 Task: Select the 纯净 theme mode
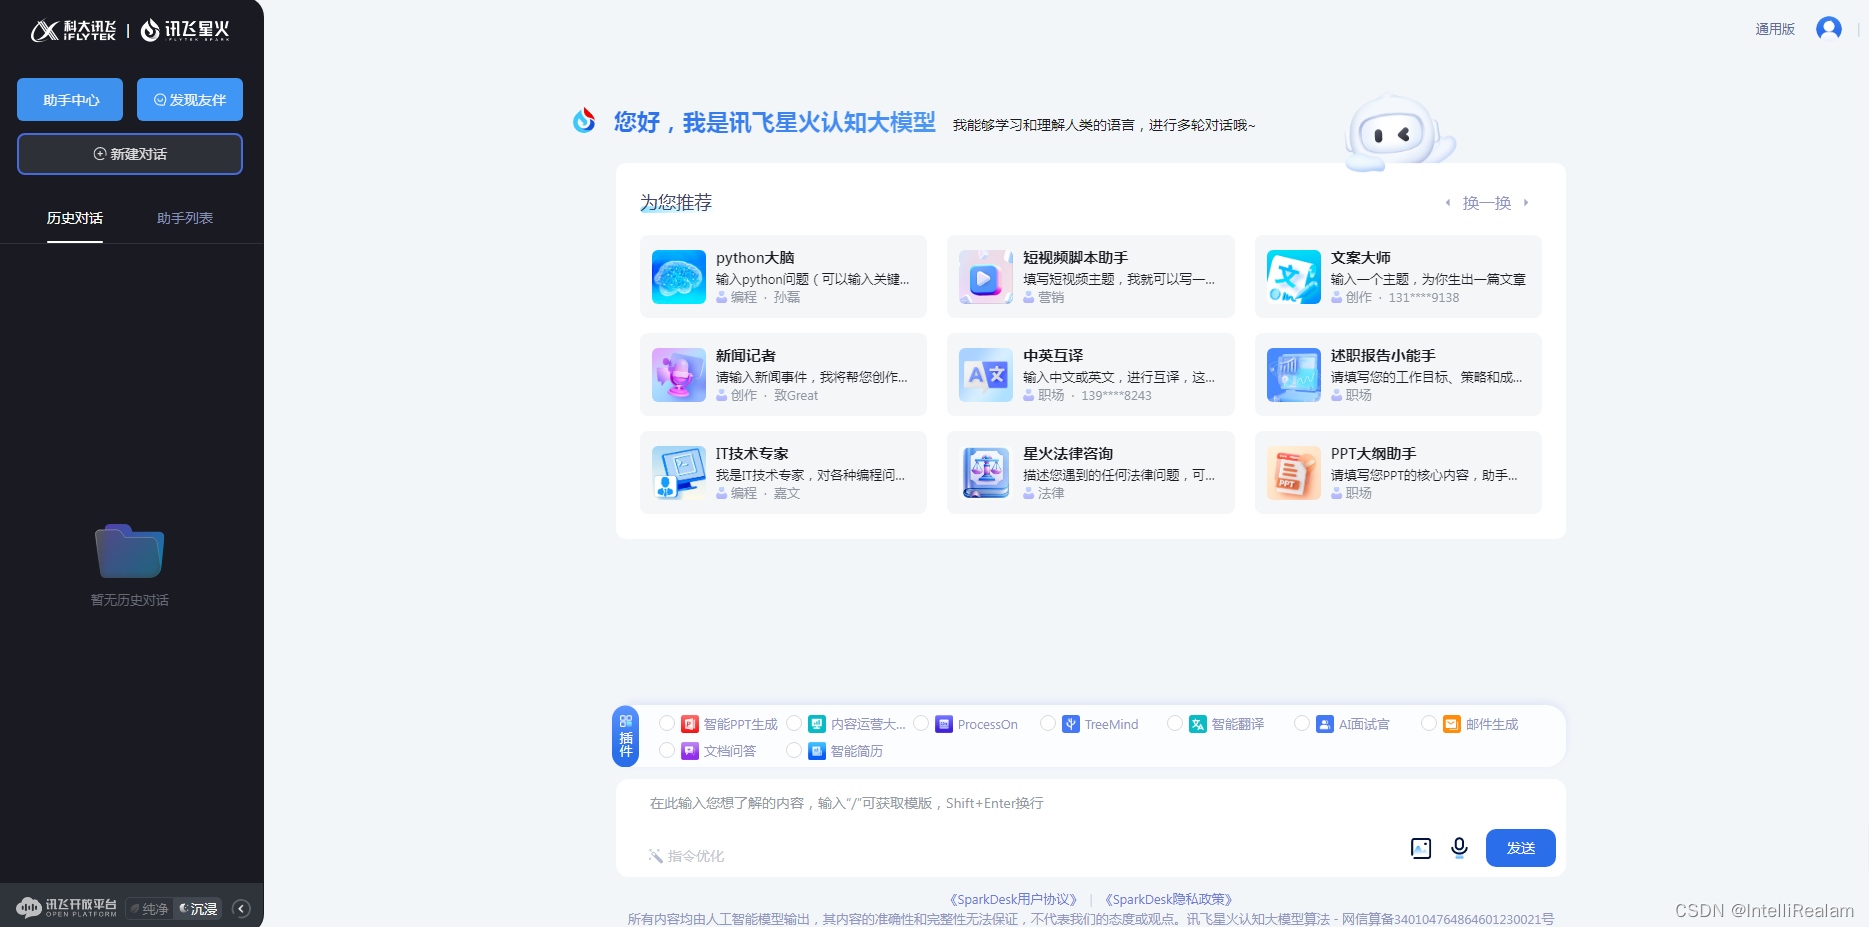149,908
